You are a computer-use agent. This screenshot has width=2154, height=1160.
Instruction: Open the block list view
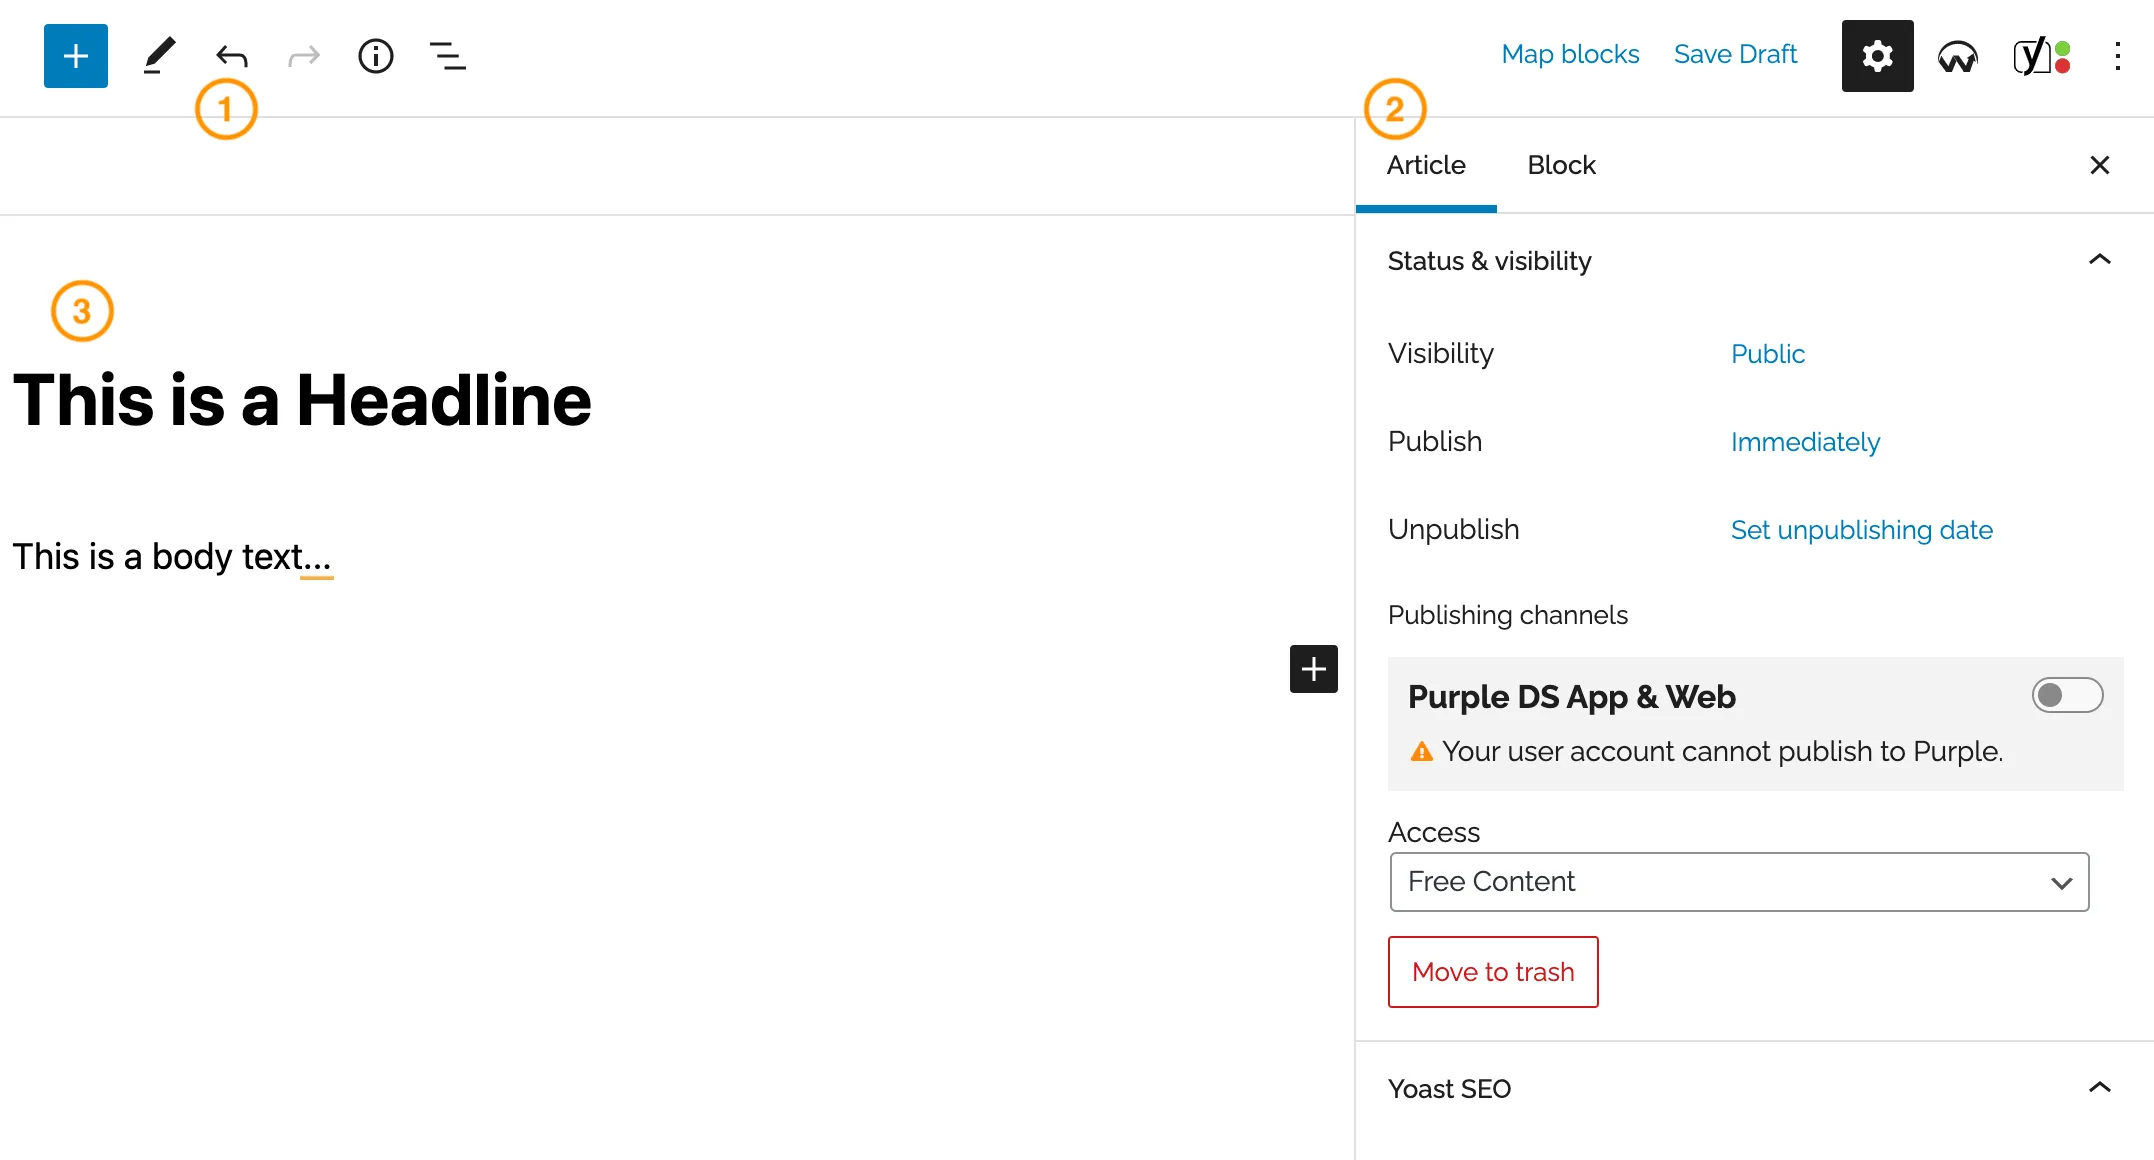pyautogui.click(x=448, y=56)
